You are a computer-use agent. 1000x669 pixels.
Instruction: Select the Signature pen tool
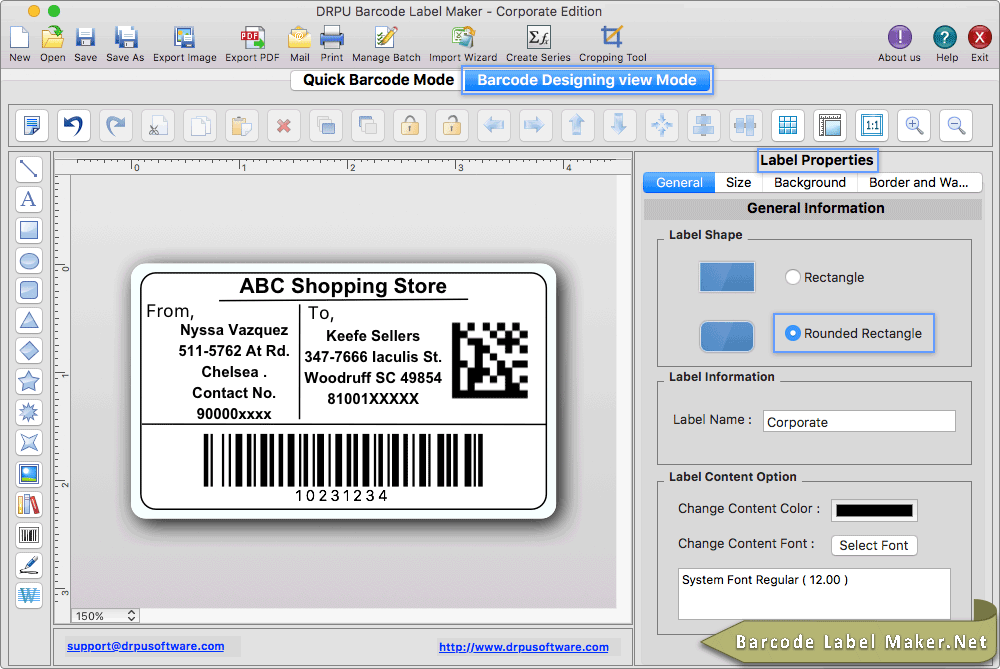[x=29, y=565]
